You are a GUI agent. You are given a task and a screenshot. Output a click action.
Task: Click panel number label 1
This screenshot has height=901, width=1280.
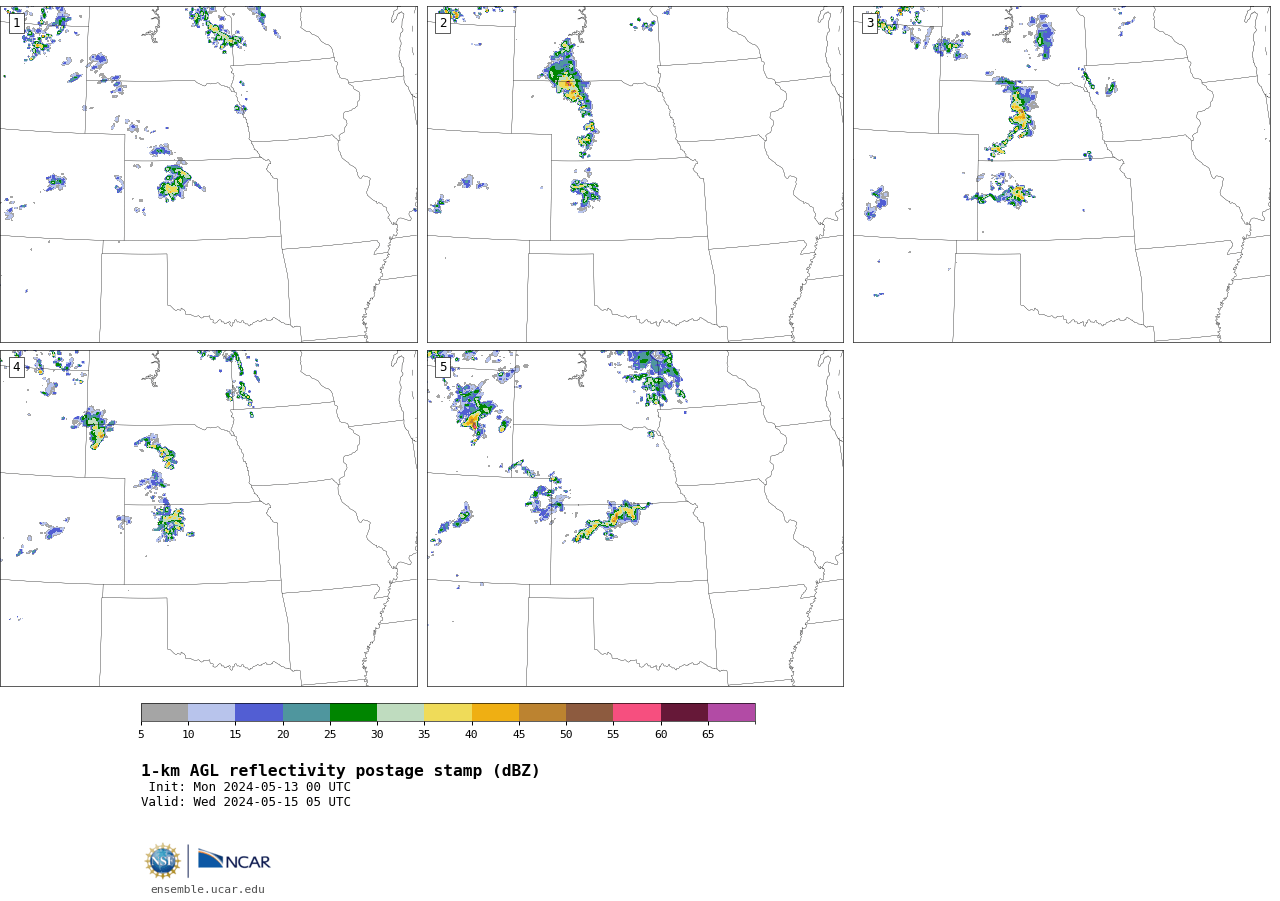pyautogui.click(x=16, y=23)
